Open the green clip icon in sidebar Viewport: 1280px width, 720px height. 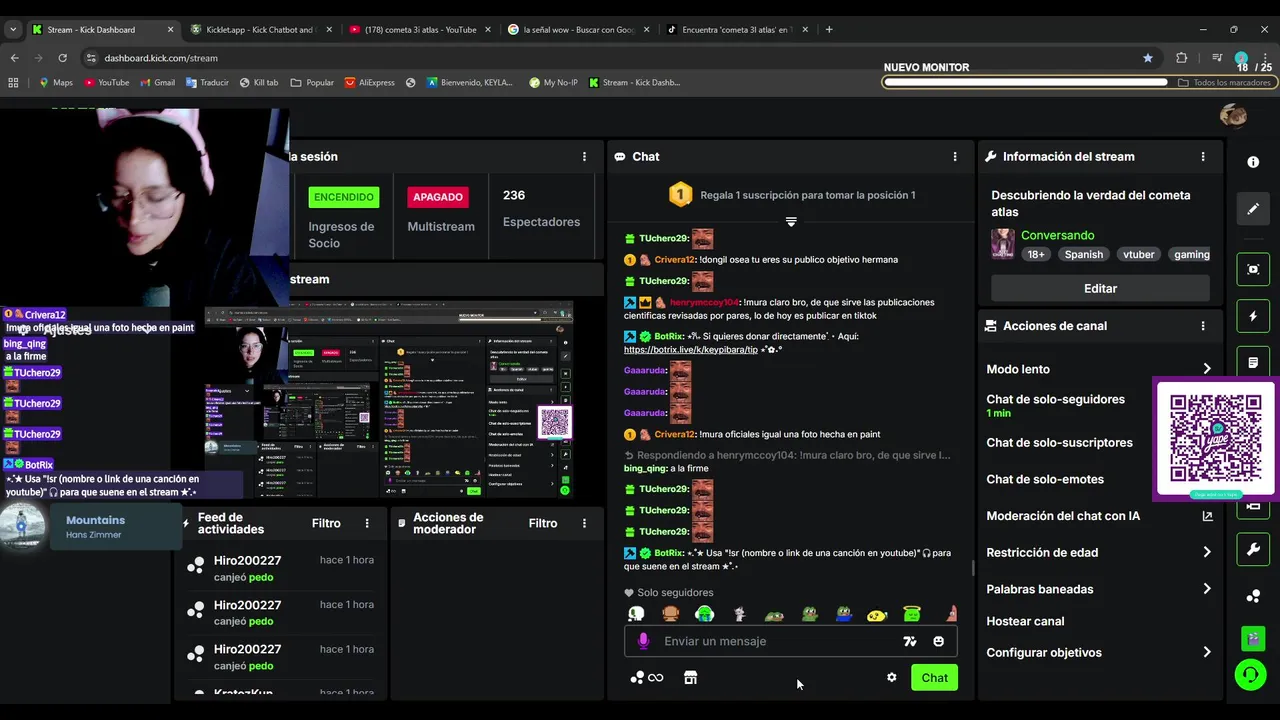1253,637
